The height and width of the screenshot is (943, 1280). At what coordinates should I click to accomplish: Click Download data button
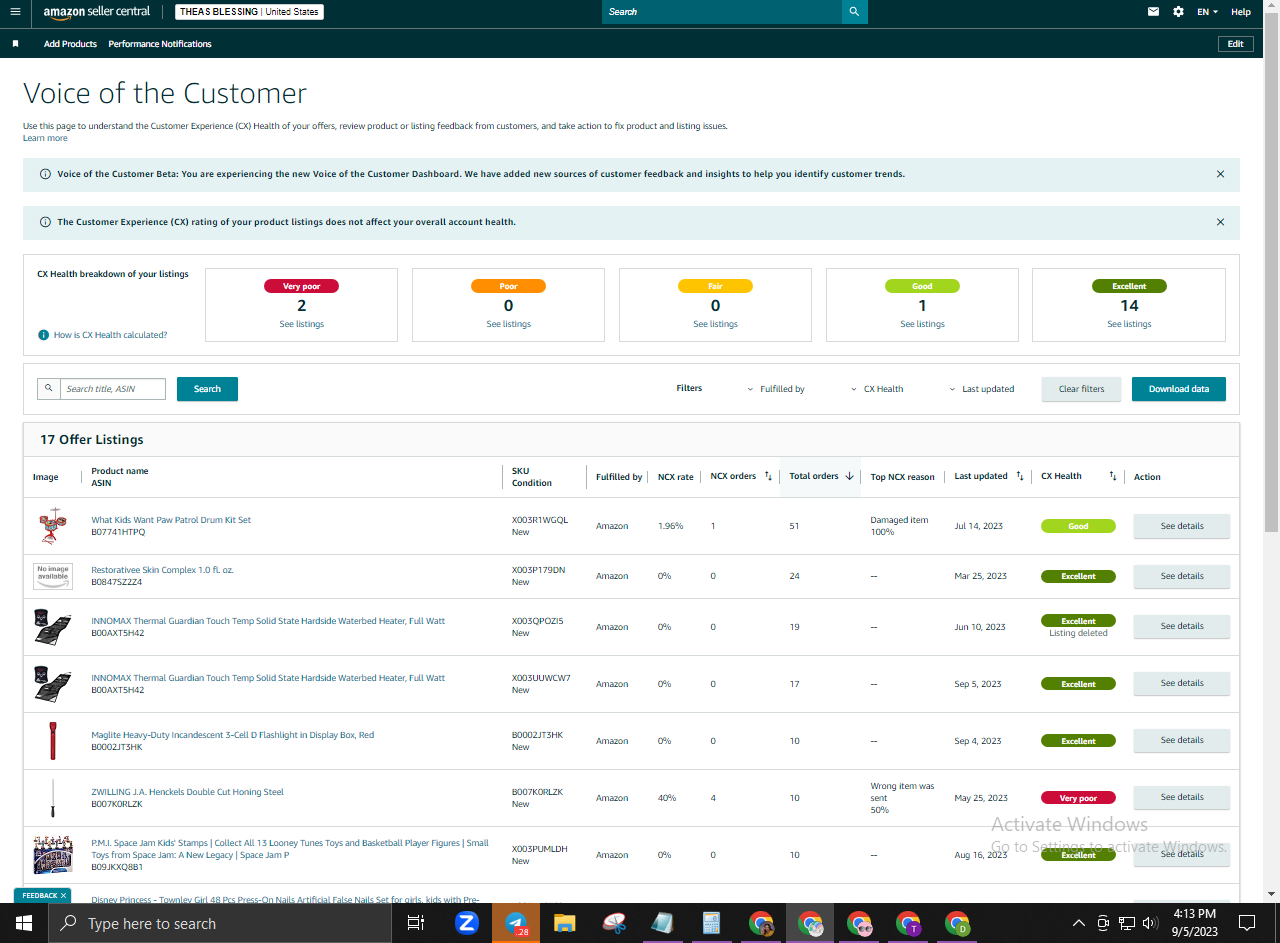click(x=1179, y=389)
